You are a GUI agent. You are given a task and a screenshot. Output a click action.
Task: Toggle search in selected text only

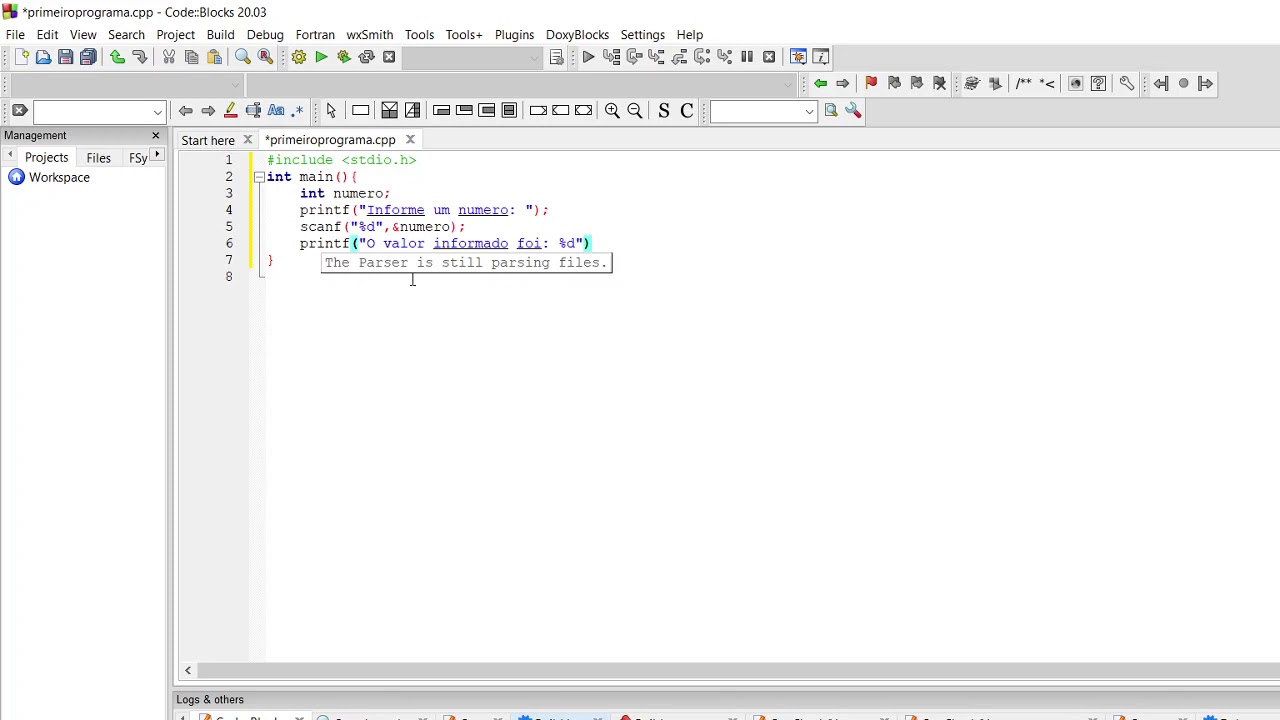(x=253, y=111)
